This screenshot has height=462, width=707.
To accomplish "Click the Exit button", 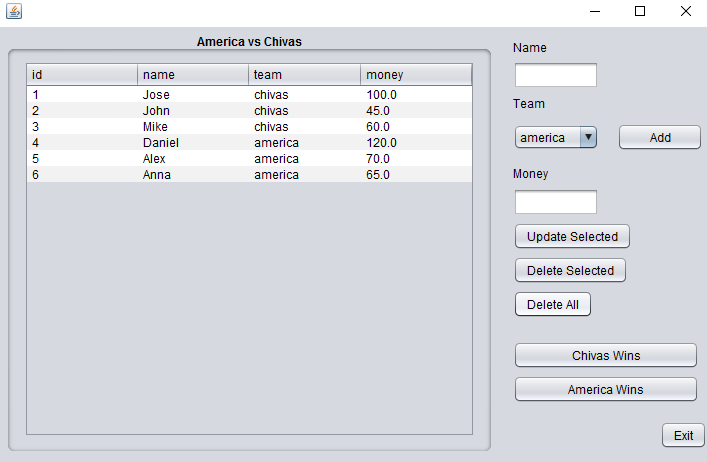I will click(x=683, y=435).
